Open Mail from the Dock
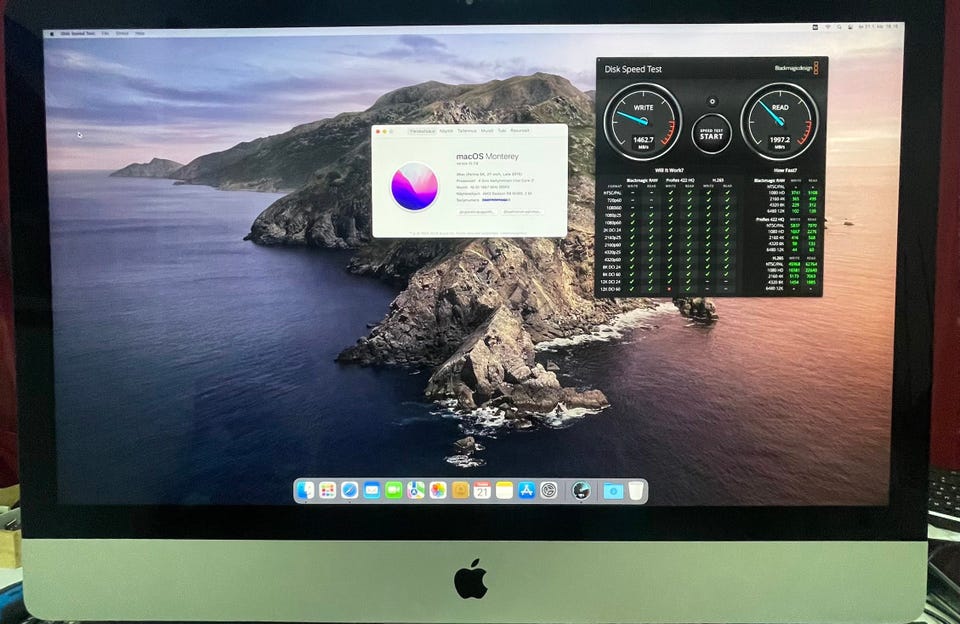Image resolution: width=960 pixels, height=624 pixels. 372,491
